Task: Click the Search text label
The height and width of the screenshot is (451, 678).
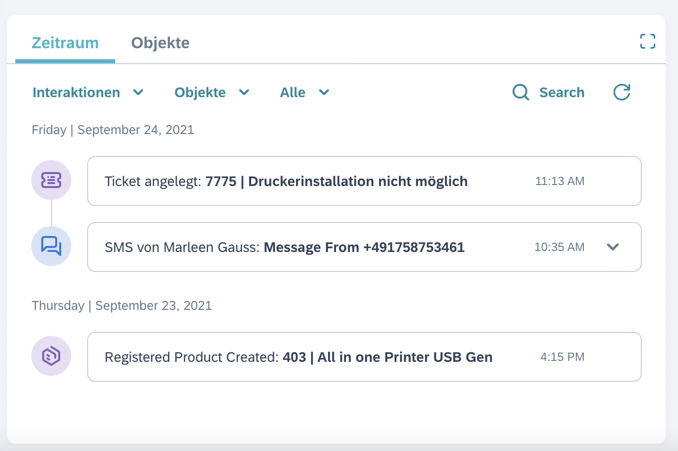Action: (x=561, y=92)
